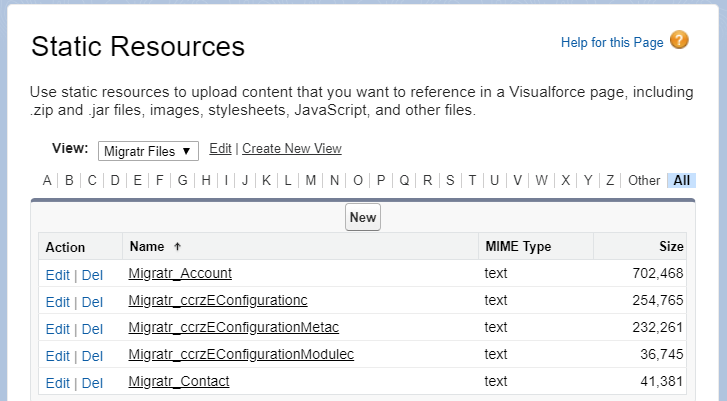Open the Migratr_Contact resource link
This screenshot has height=401, width=727.
[179, 381]
